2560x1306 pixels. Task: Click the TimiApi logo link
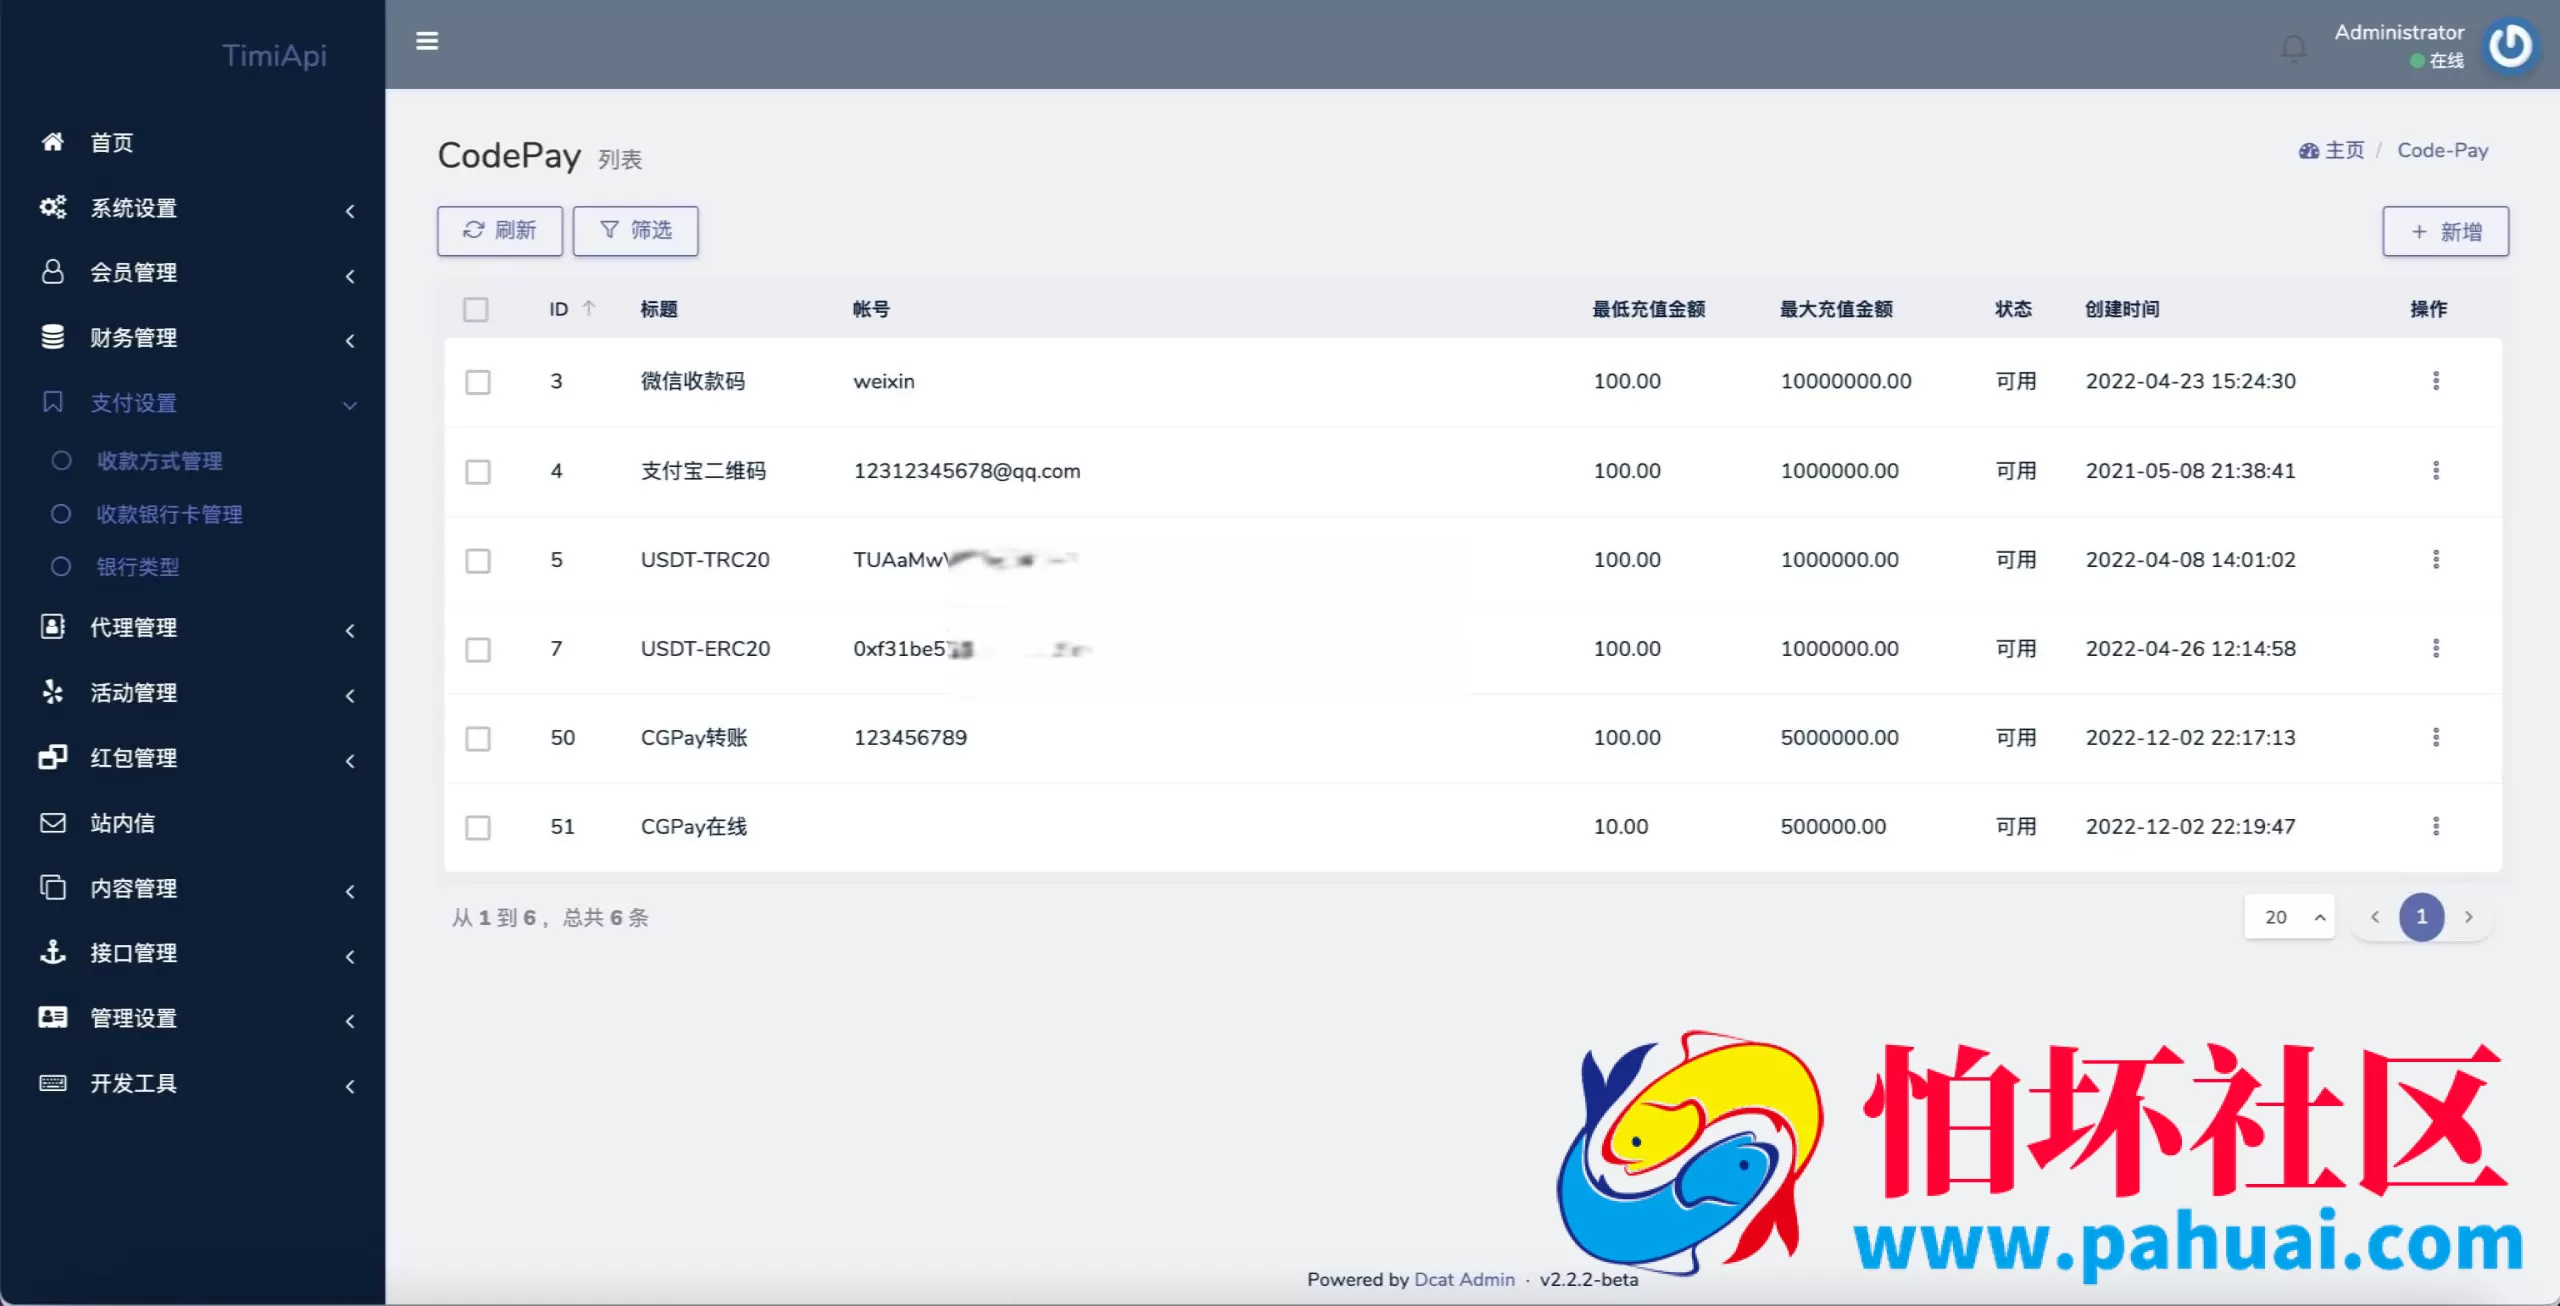(x=274, y=55)
